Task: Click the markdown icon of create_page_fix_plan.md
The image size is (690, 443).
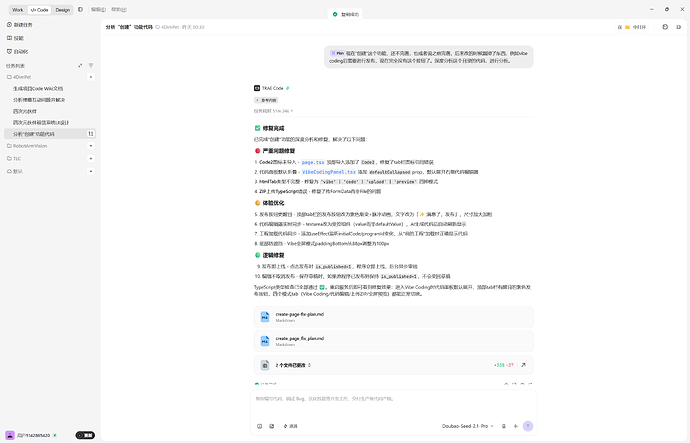Action: [264, 341]
